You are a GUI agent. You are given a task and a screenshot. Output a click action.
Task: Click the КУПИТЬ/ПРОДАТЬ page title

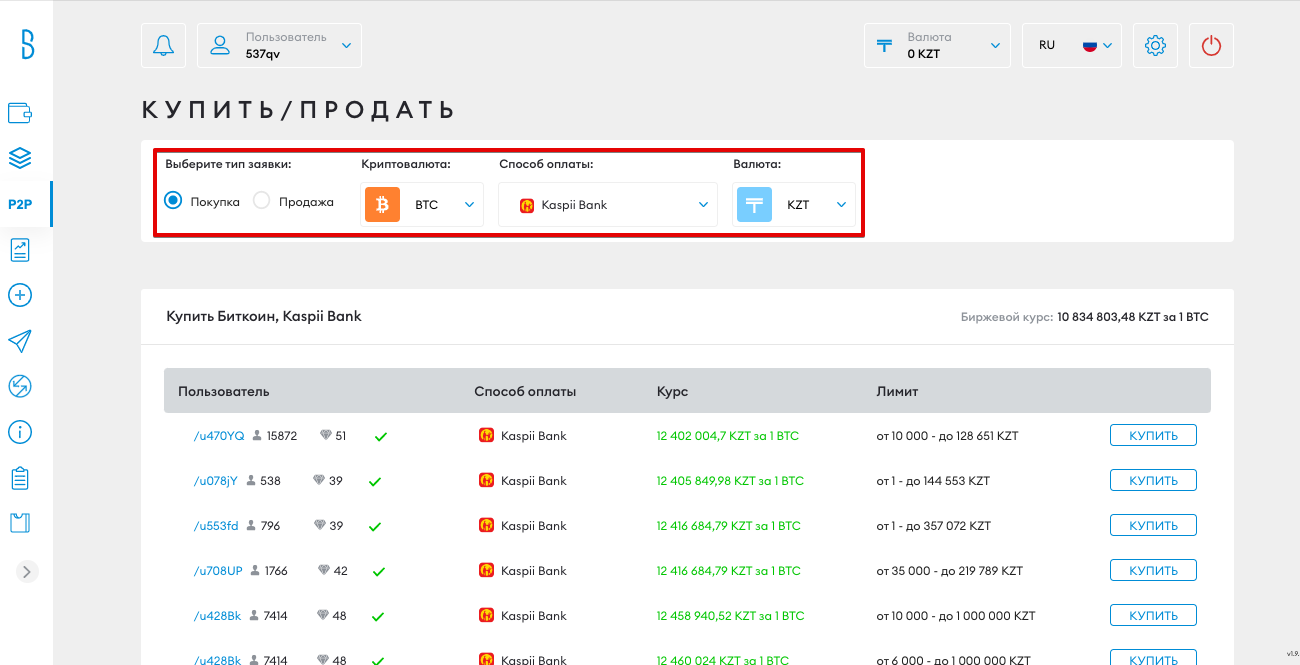(x=299, y=110)
